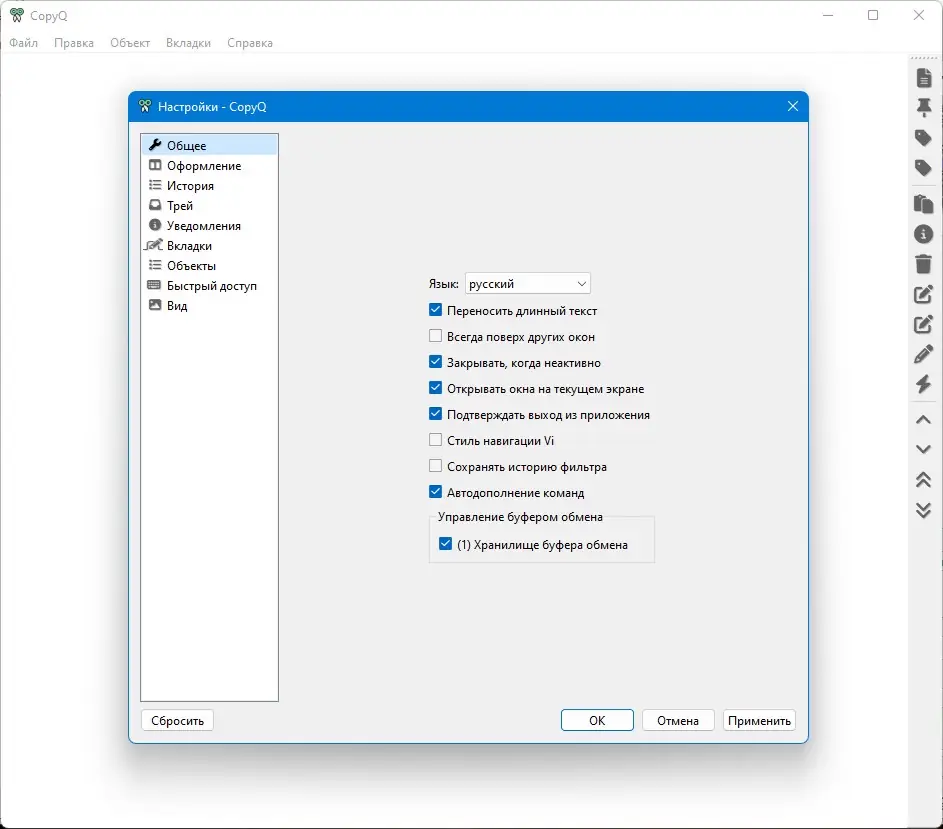Image resolution: width=943 pixels, height=829 pixels.
Task: Select the Общее section with wrench icon
Action: pyautogui.click(x=209, y=146)
